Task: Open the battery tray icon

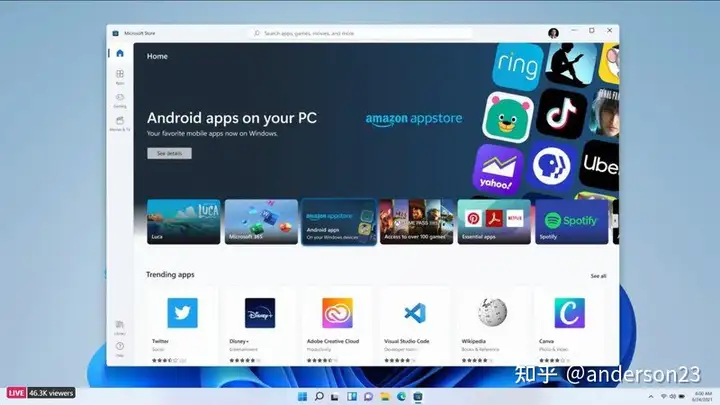Action: pyautogui.click(x=682, y=396)
